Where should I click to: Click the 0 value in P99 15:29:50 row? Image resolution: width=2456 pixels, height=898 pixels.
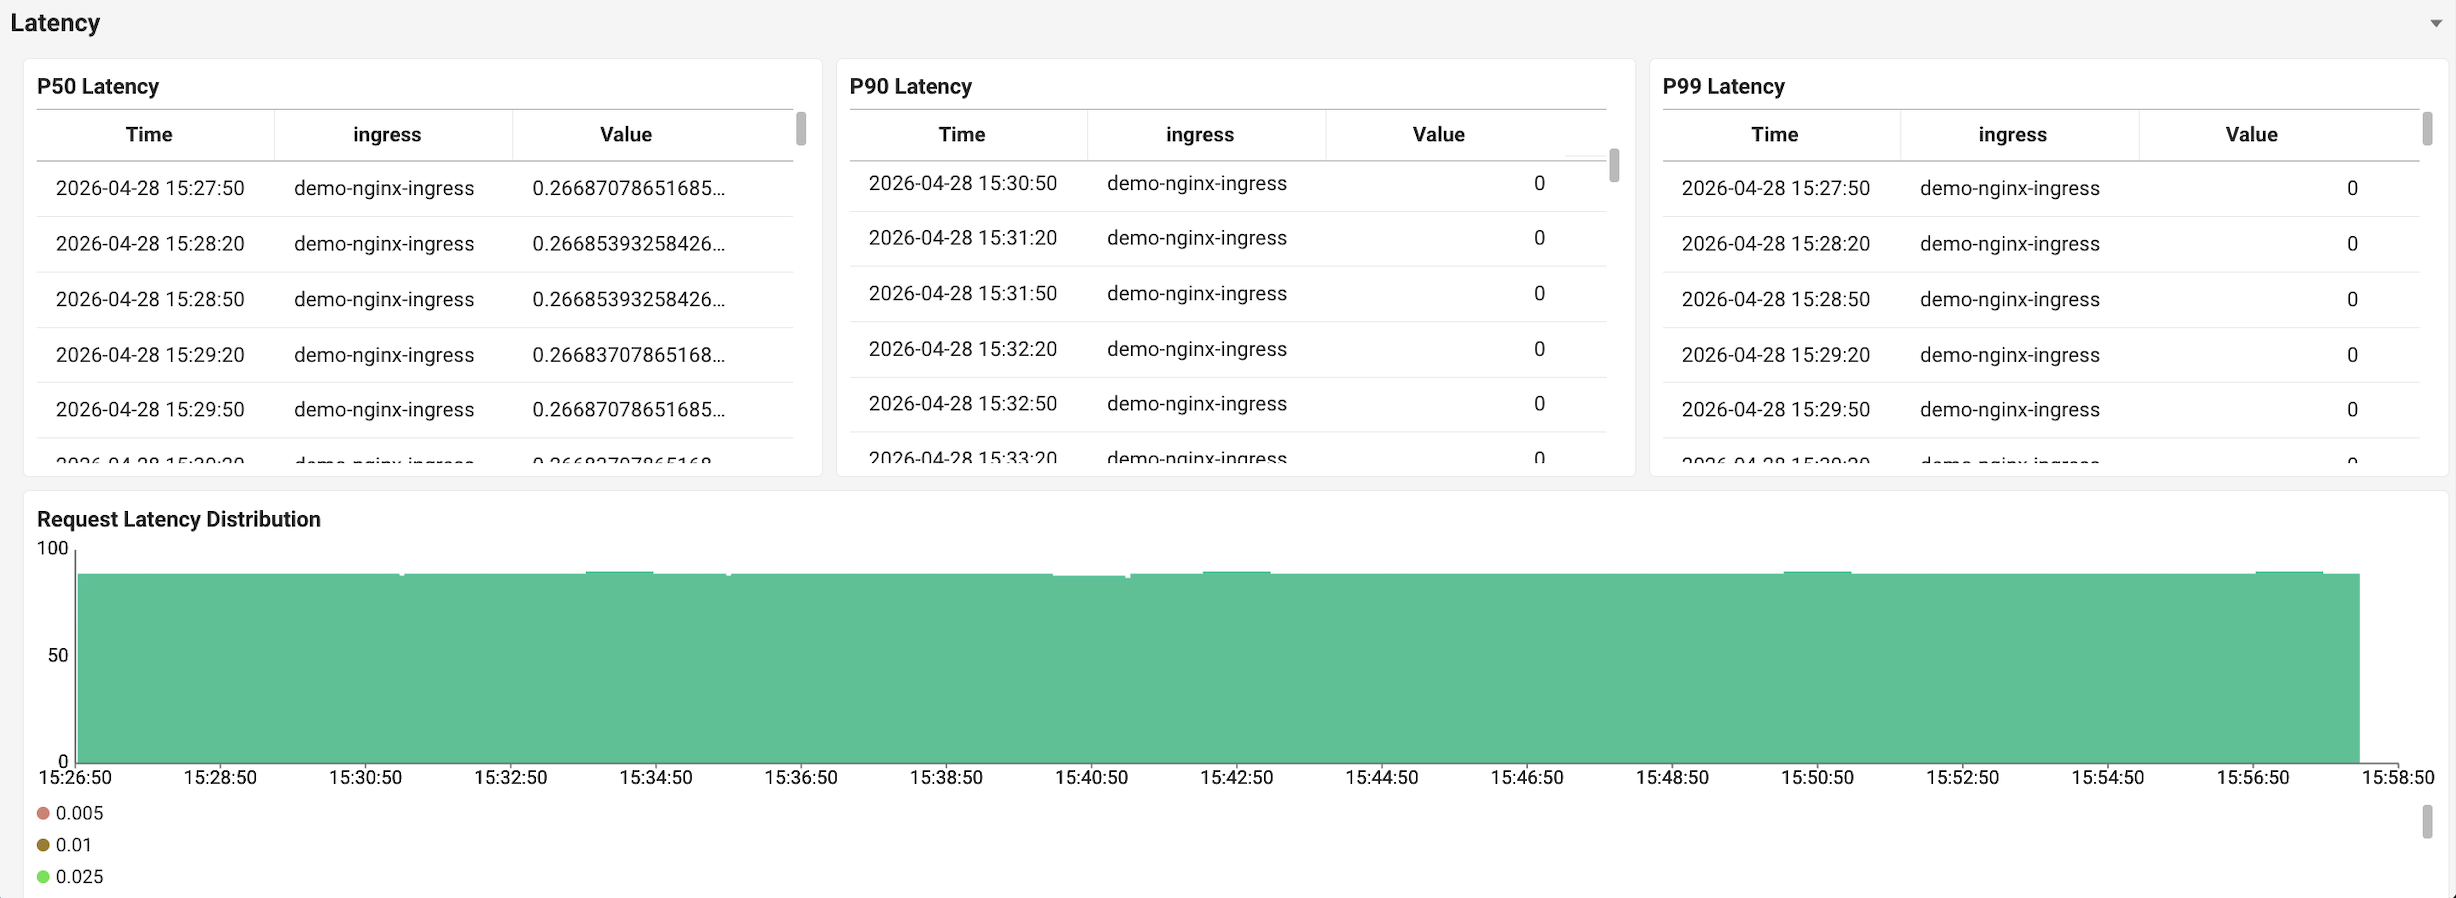pos(2353,410)
